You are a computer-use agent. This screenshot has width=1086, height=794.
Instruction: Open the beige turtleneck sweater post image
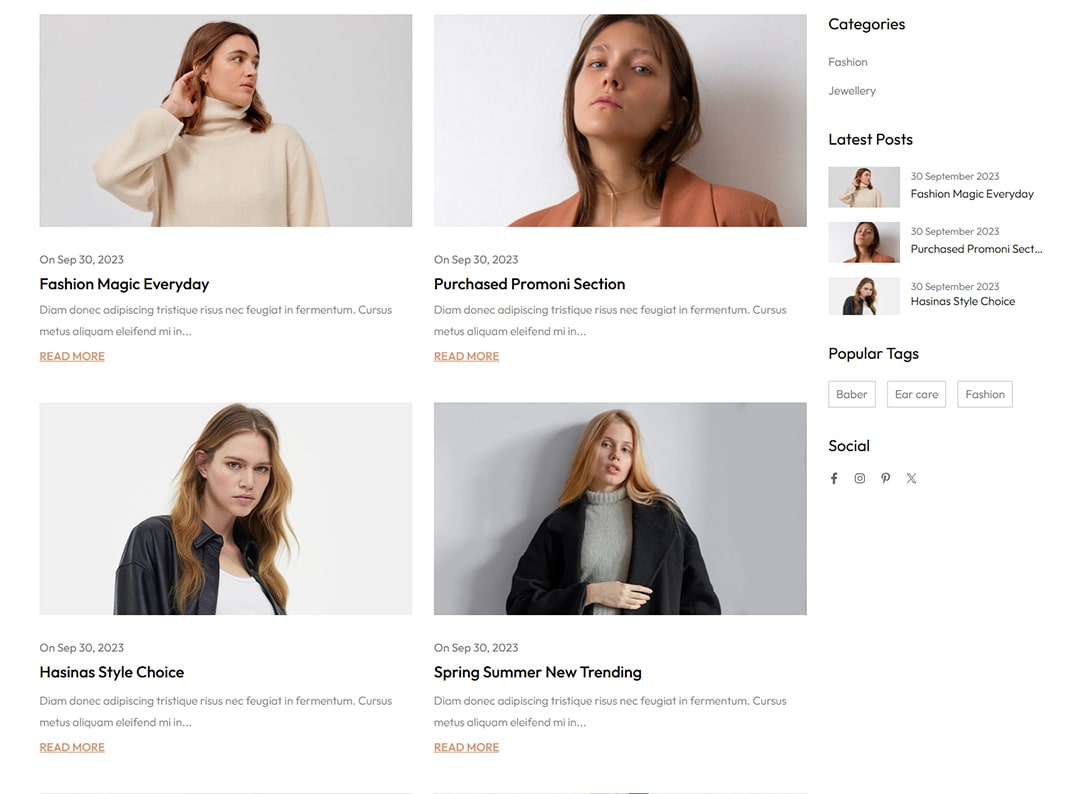226,121
